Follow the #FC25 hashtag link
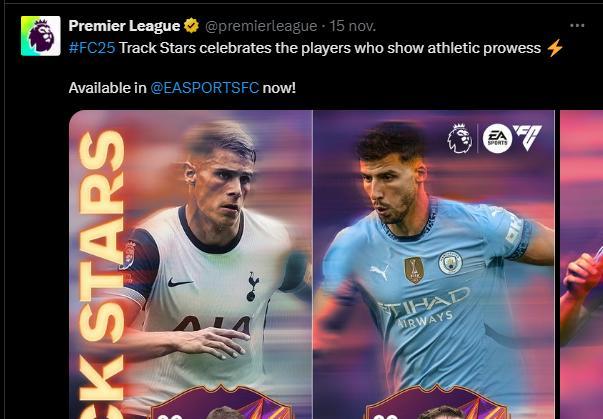Image resolution: width=603 pixels, height=419 pixels. coord(92,48)
